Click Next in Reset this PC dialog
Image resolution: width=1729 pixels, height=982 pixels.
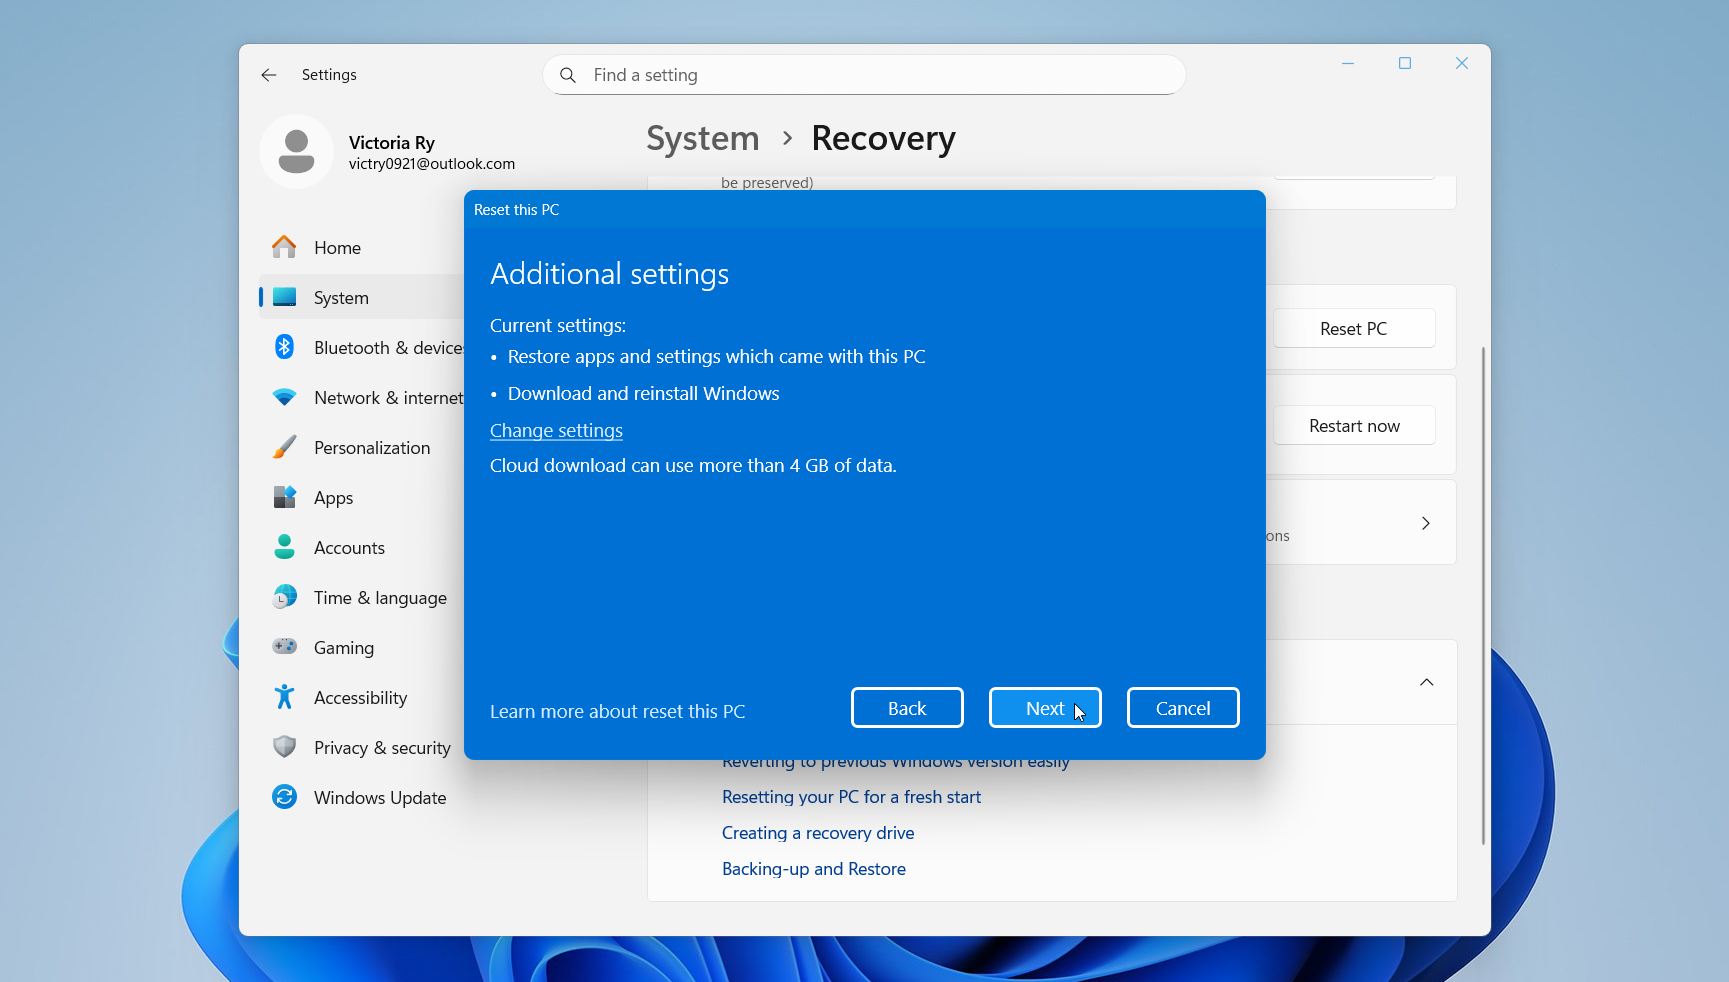pyautogui.click(x=1044, y=708)
